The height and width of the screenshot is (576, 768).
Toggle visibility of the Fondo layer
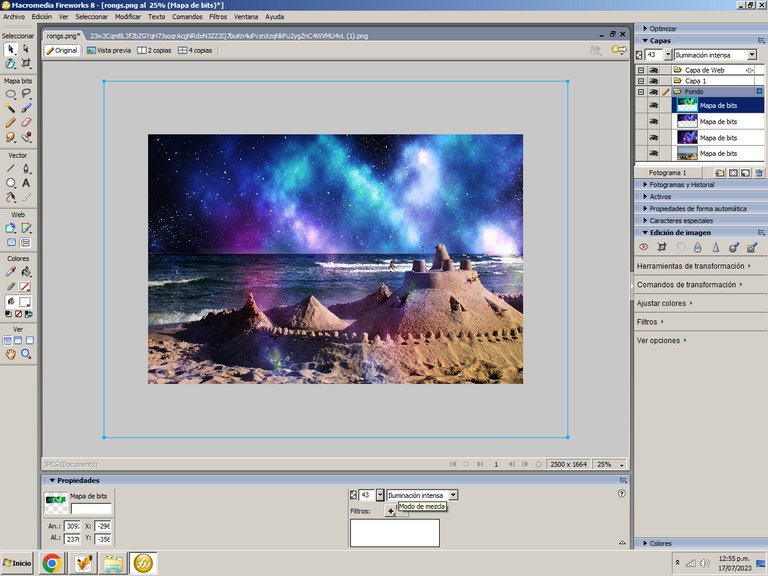point(653,92)
